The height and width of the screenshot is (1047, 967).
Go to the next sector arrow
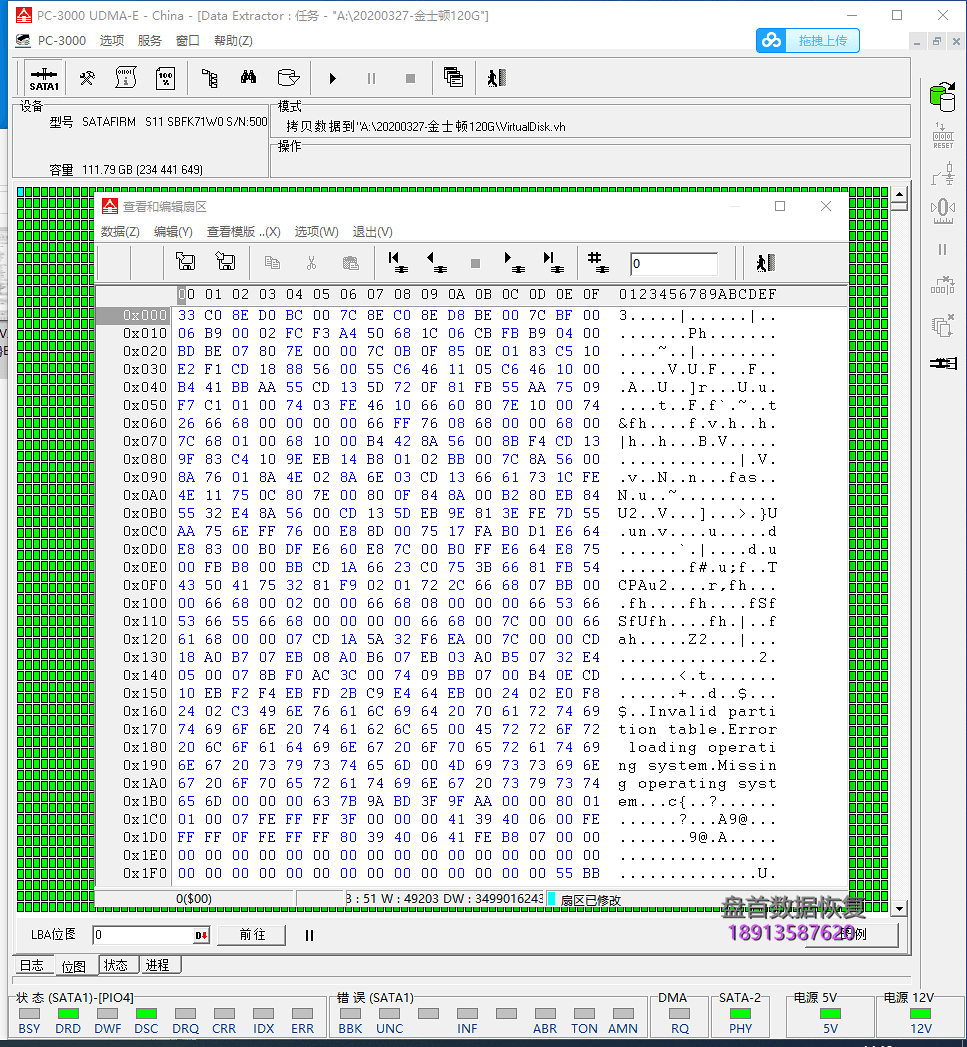pos(514,262)
